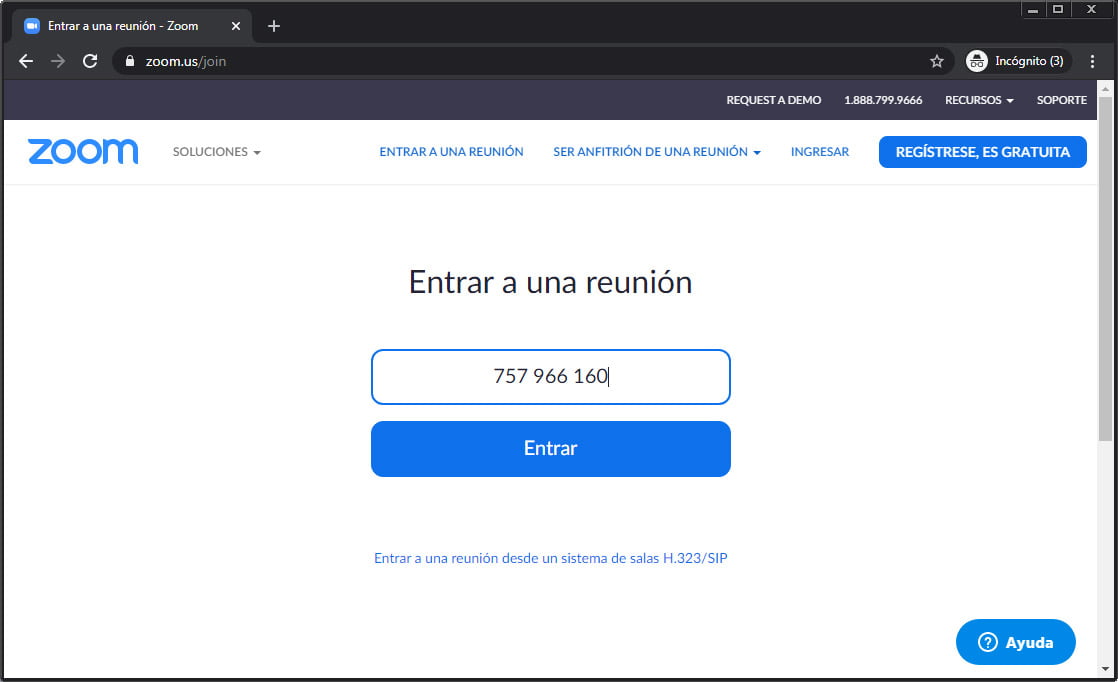The width and height of the screenshot is (1118, 682).
Task: Reload the zoom.us/join page
Action: click(x=90, y=61)
